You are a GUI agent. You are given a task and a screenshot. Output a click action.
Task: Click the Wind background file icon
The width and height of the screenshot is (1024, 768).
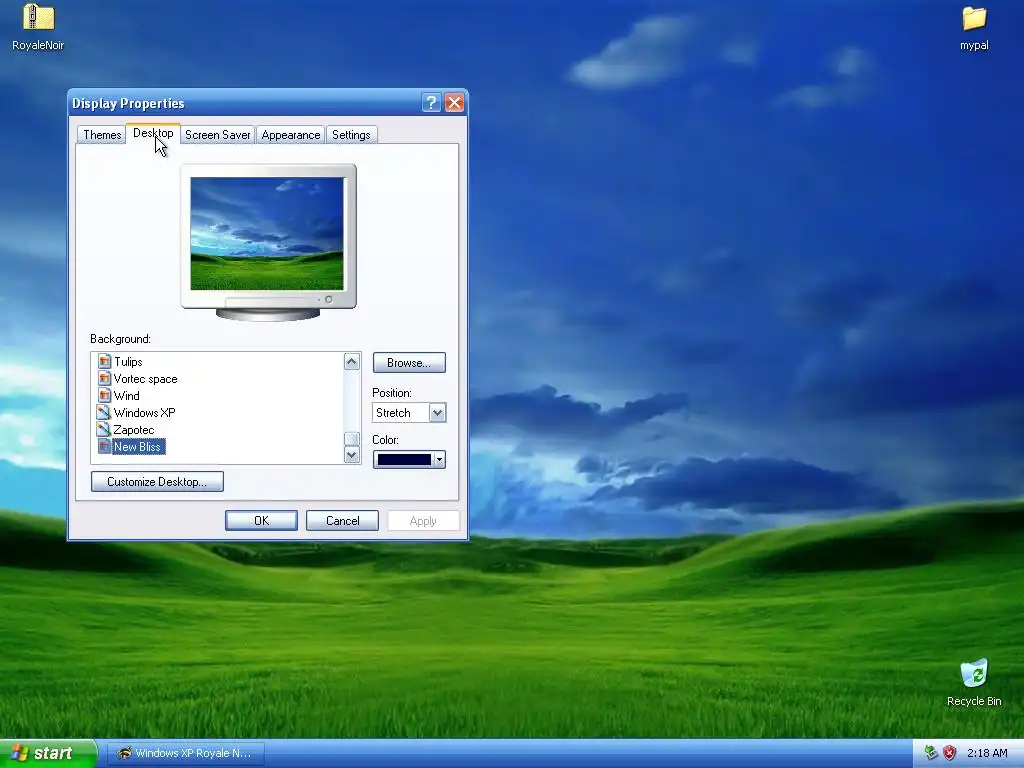(x=104, y=395)
